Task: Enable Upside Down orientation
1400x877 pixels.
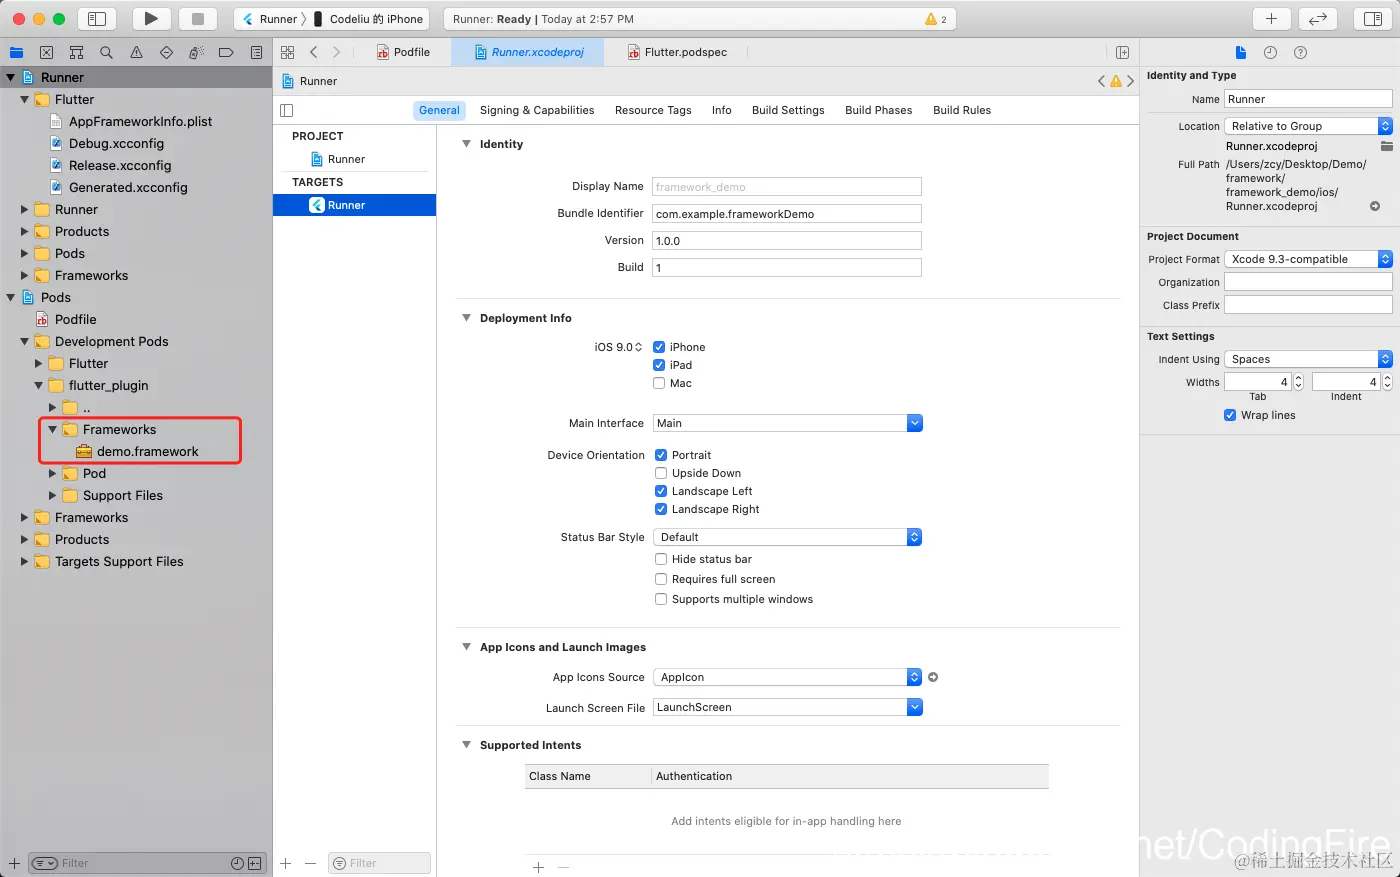Action: coord(661,473)
